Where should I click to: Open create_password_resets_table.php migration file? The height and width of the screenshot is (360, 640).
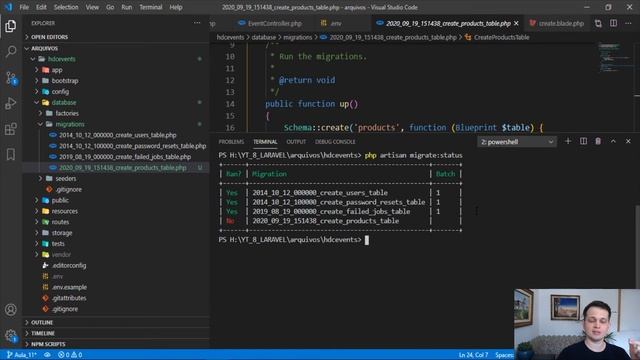pos(133,146)
